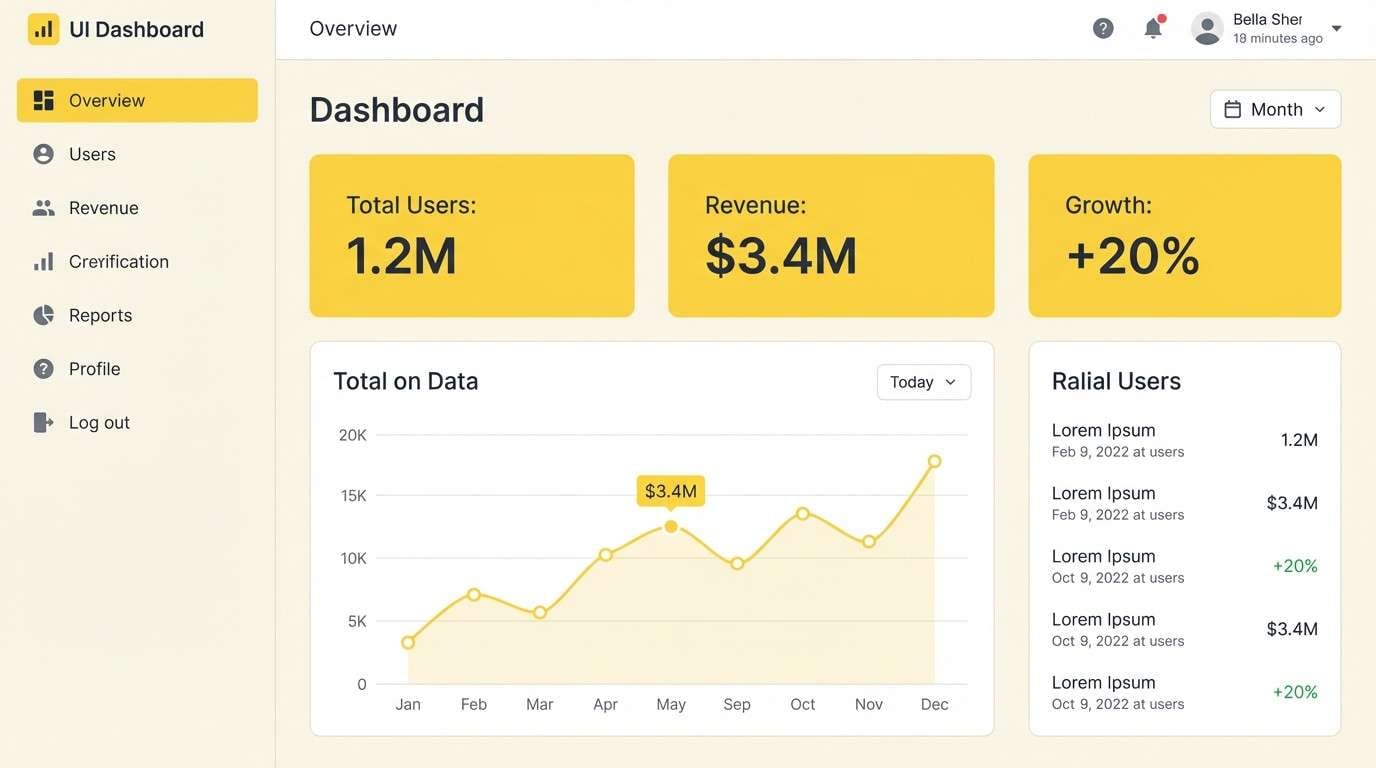Check notifications via the bell icon
Viewport: 1376px width, 768px height.
pyautogui.click(x=1152, y=28)
